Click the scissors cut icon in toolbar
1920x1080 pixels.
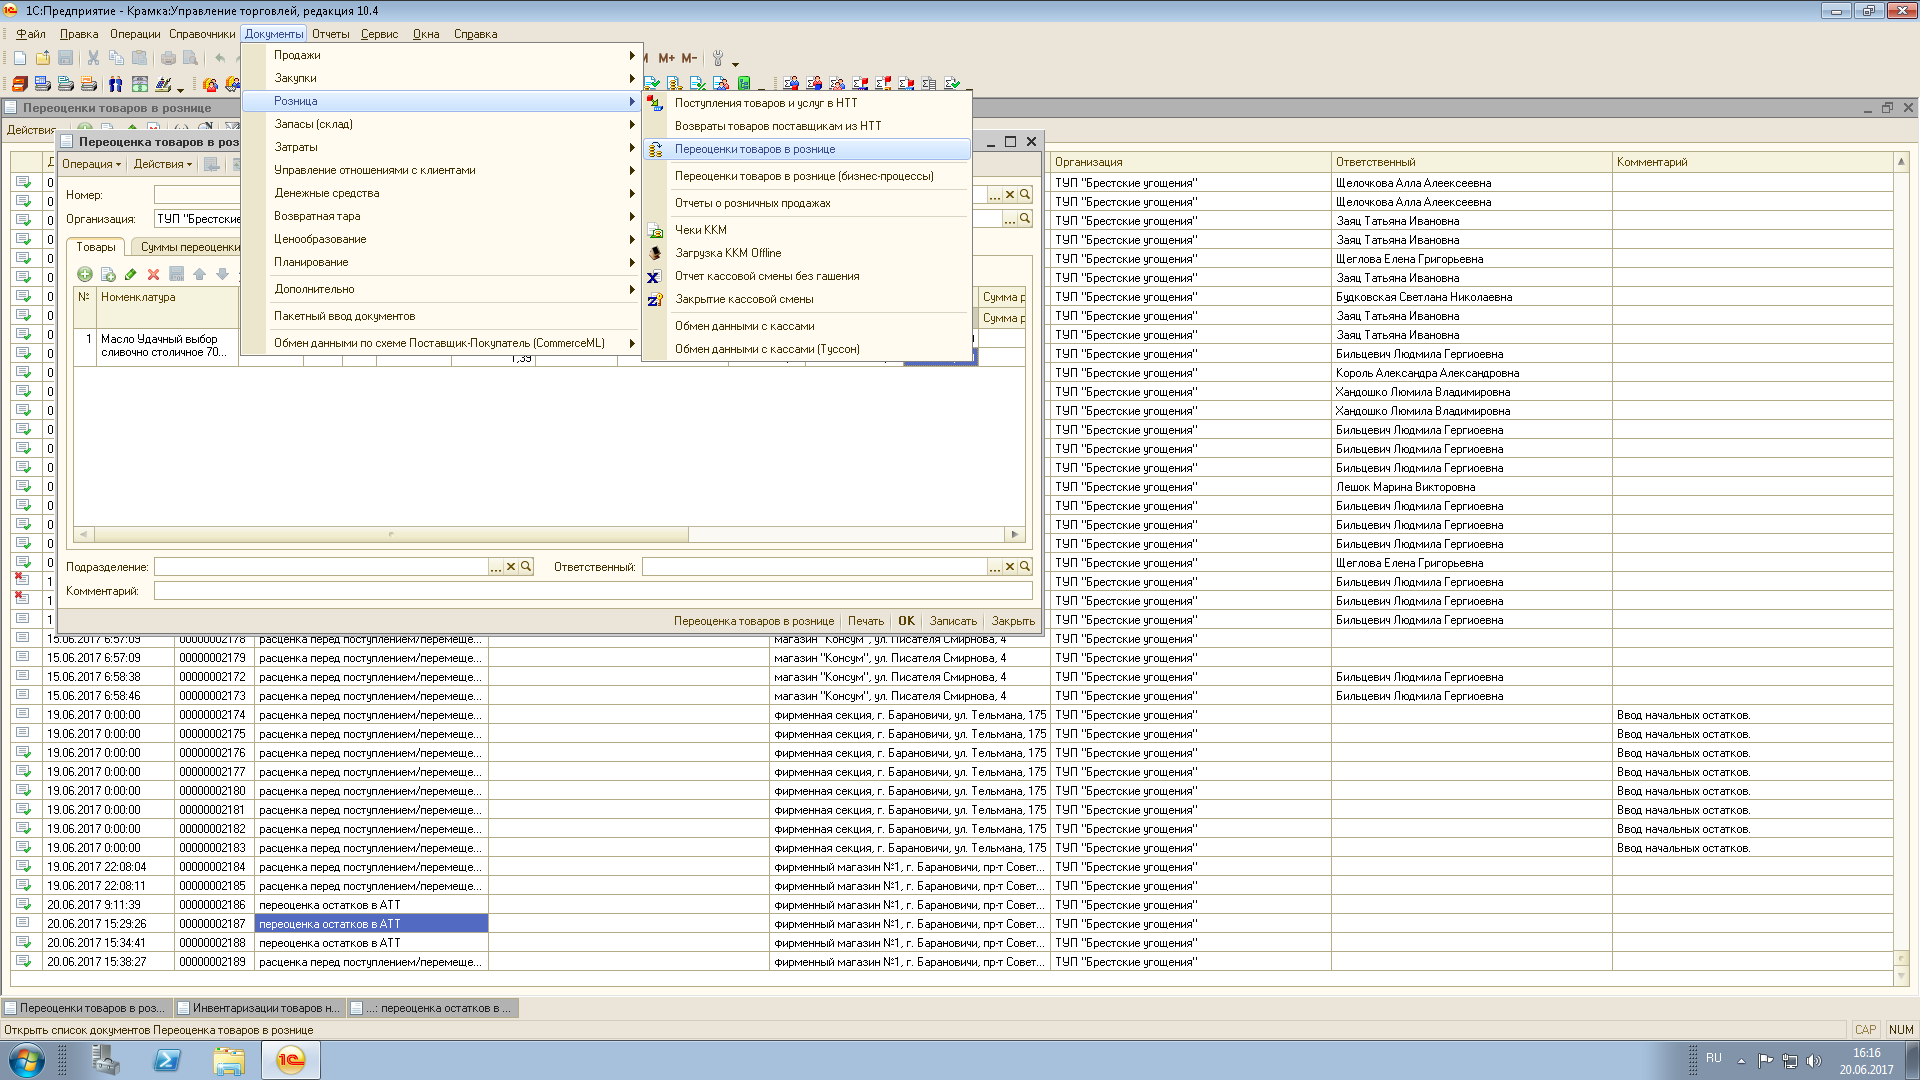(x=93, y=58)
